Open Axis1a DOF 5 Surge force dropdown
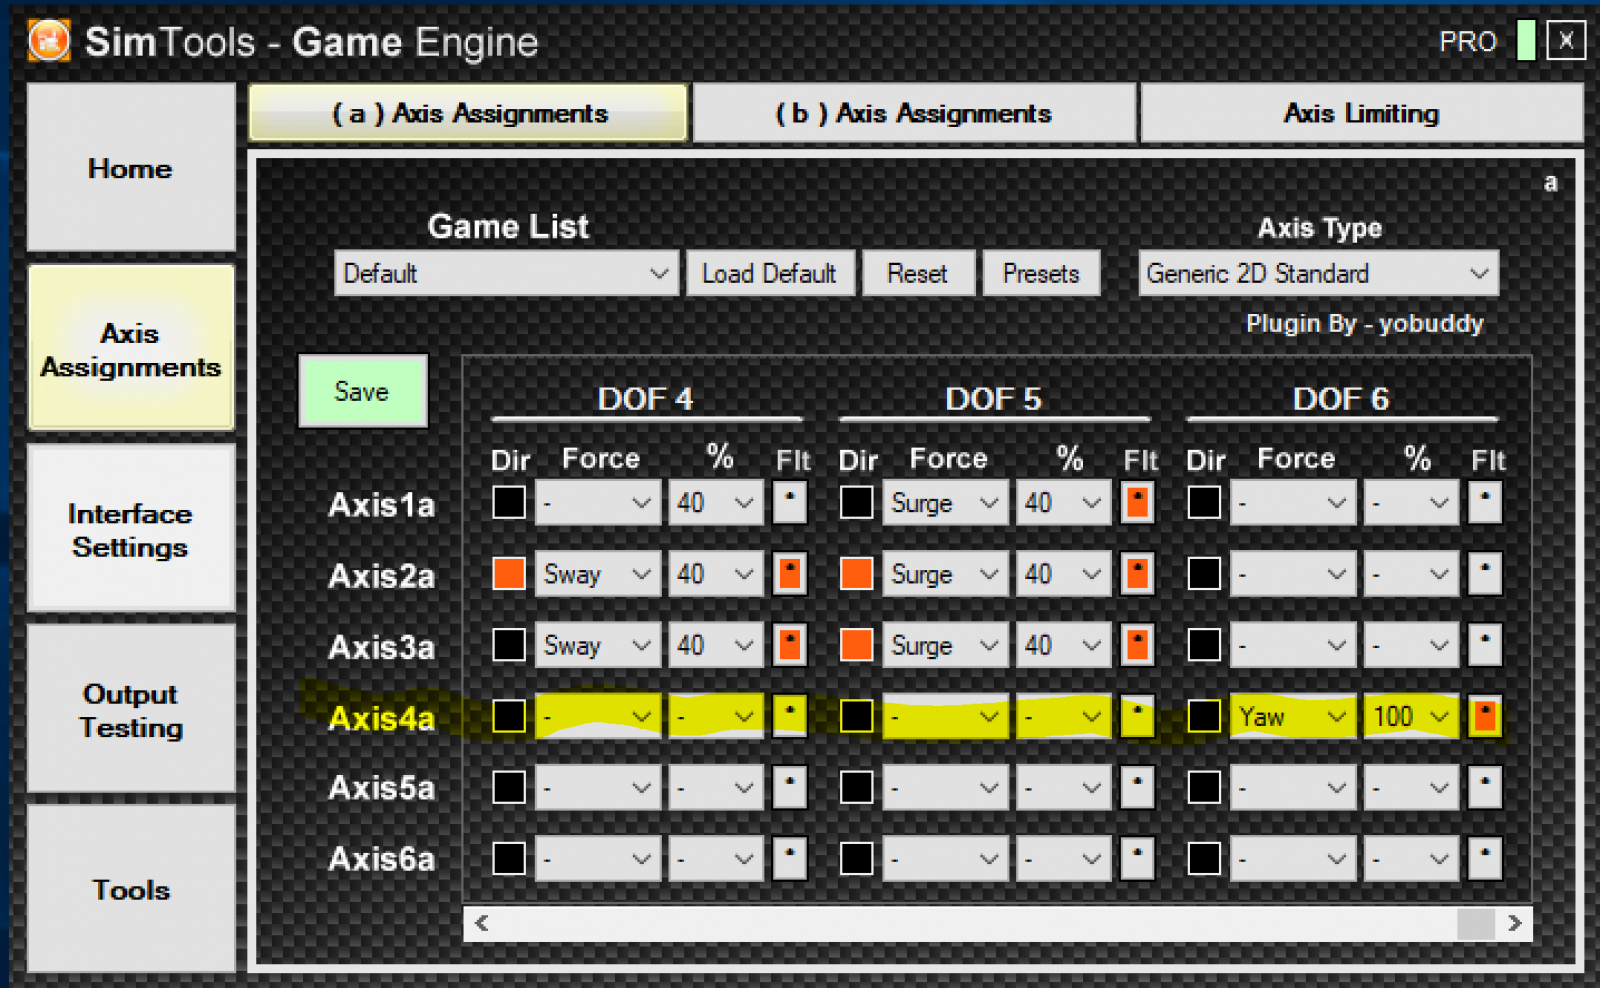This screenshot has height=988, width=1600. coord(945,502)
